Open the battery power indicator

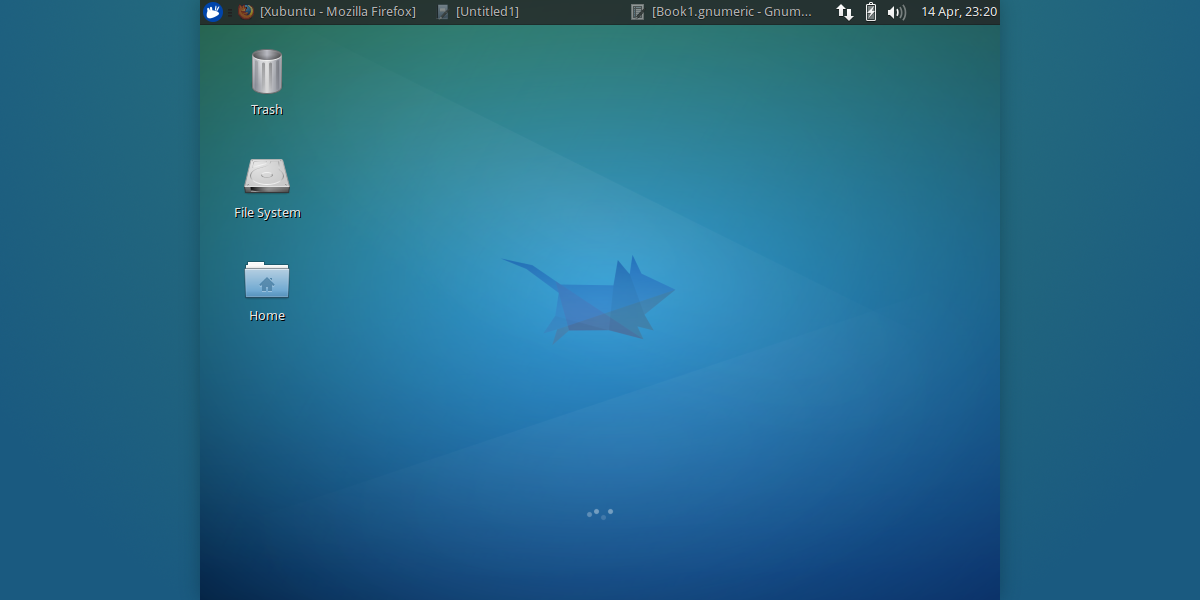870,12
